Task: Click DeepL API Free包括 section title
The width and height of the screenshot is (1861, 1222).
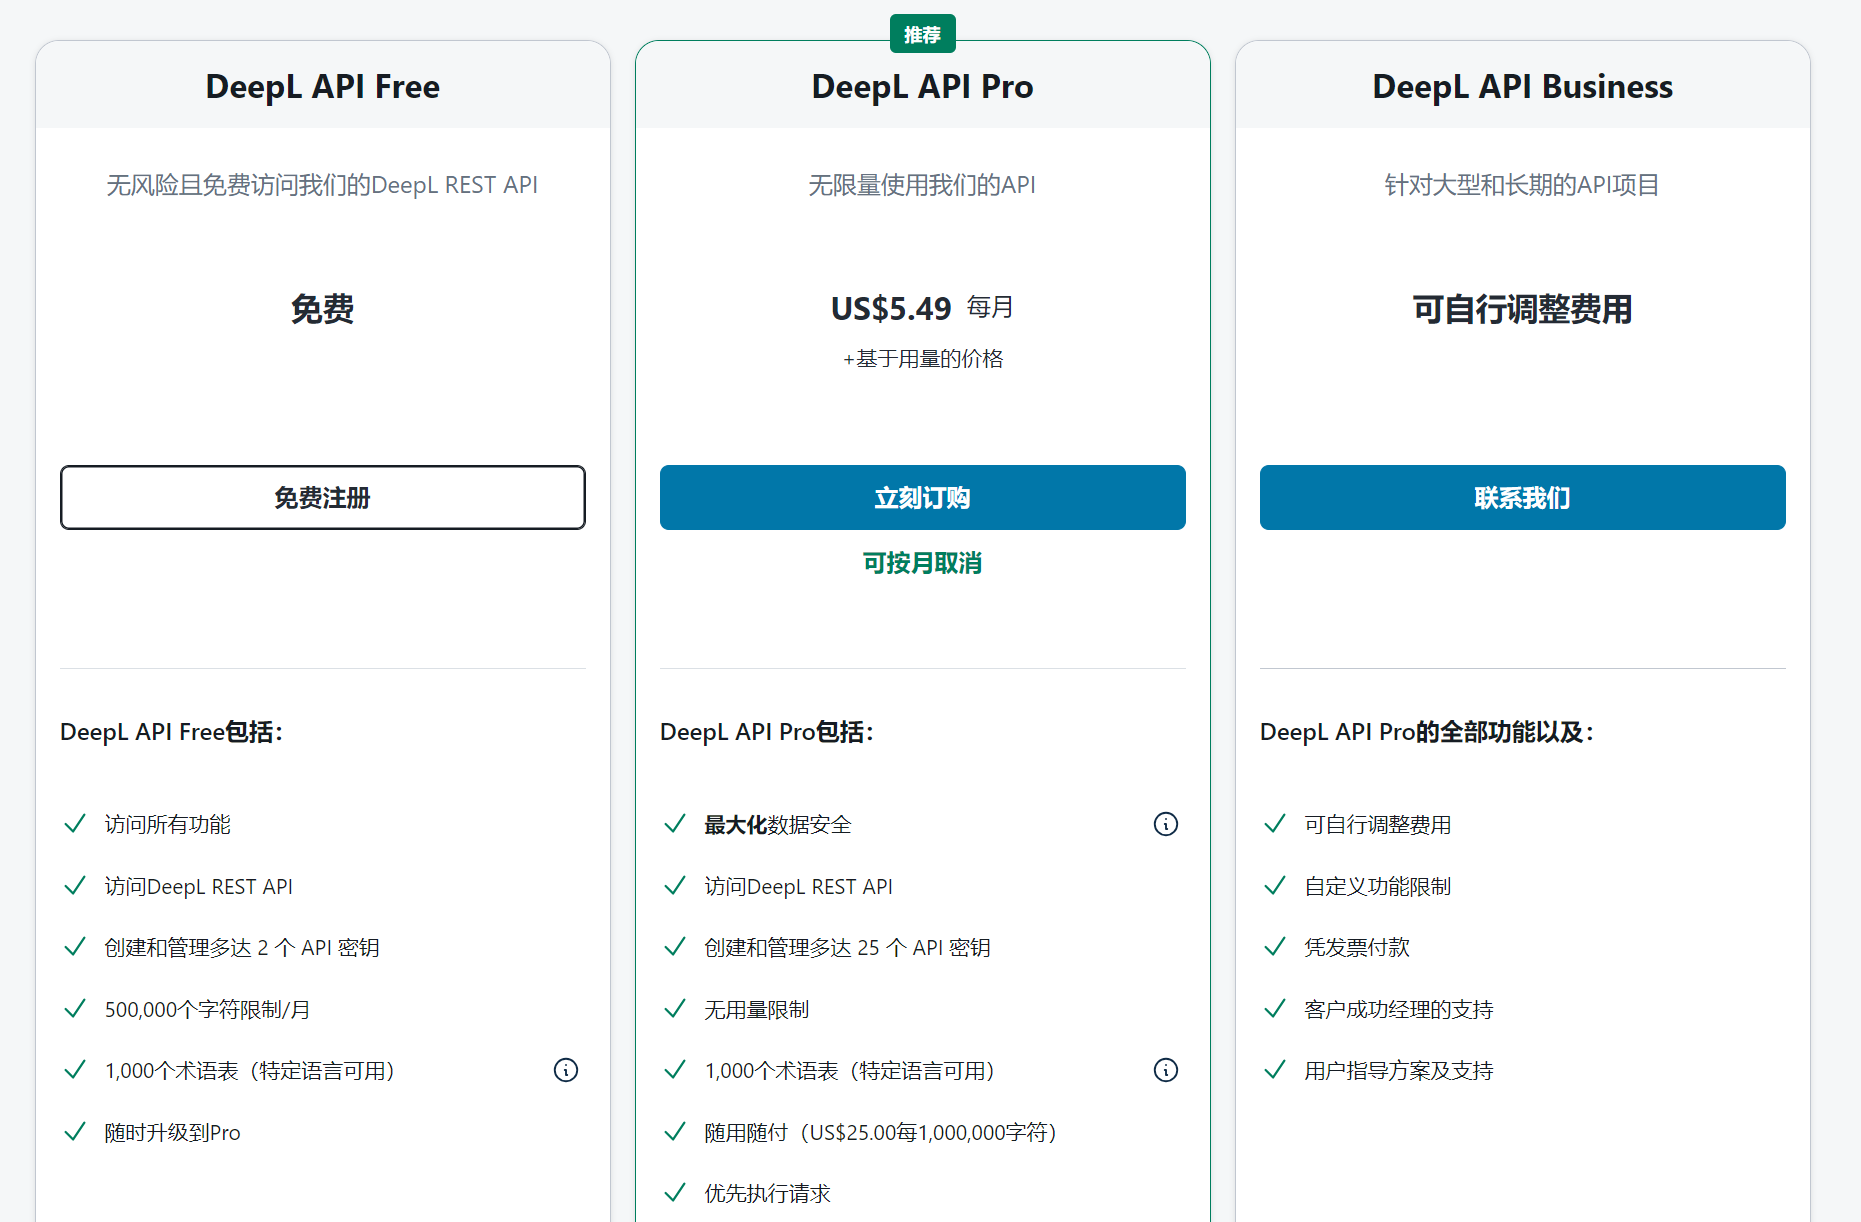Action: point(172,732)
